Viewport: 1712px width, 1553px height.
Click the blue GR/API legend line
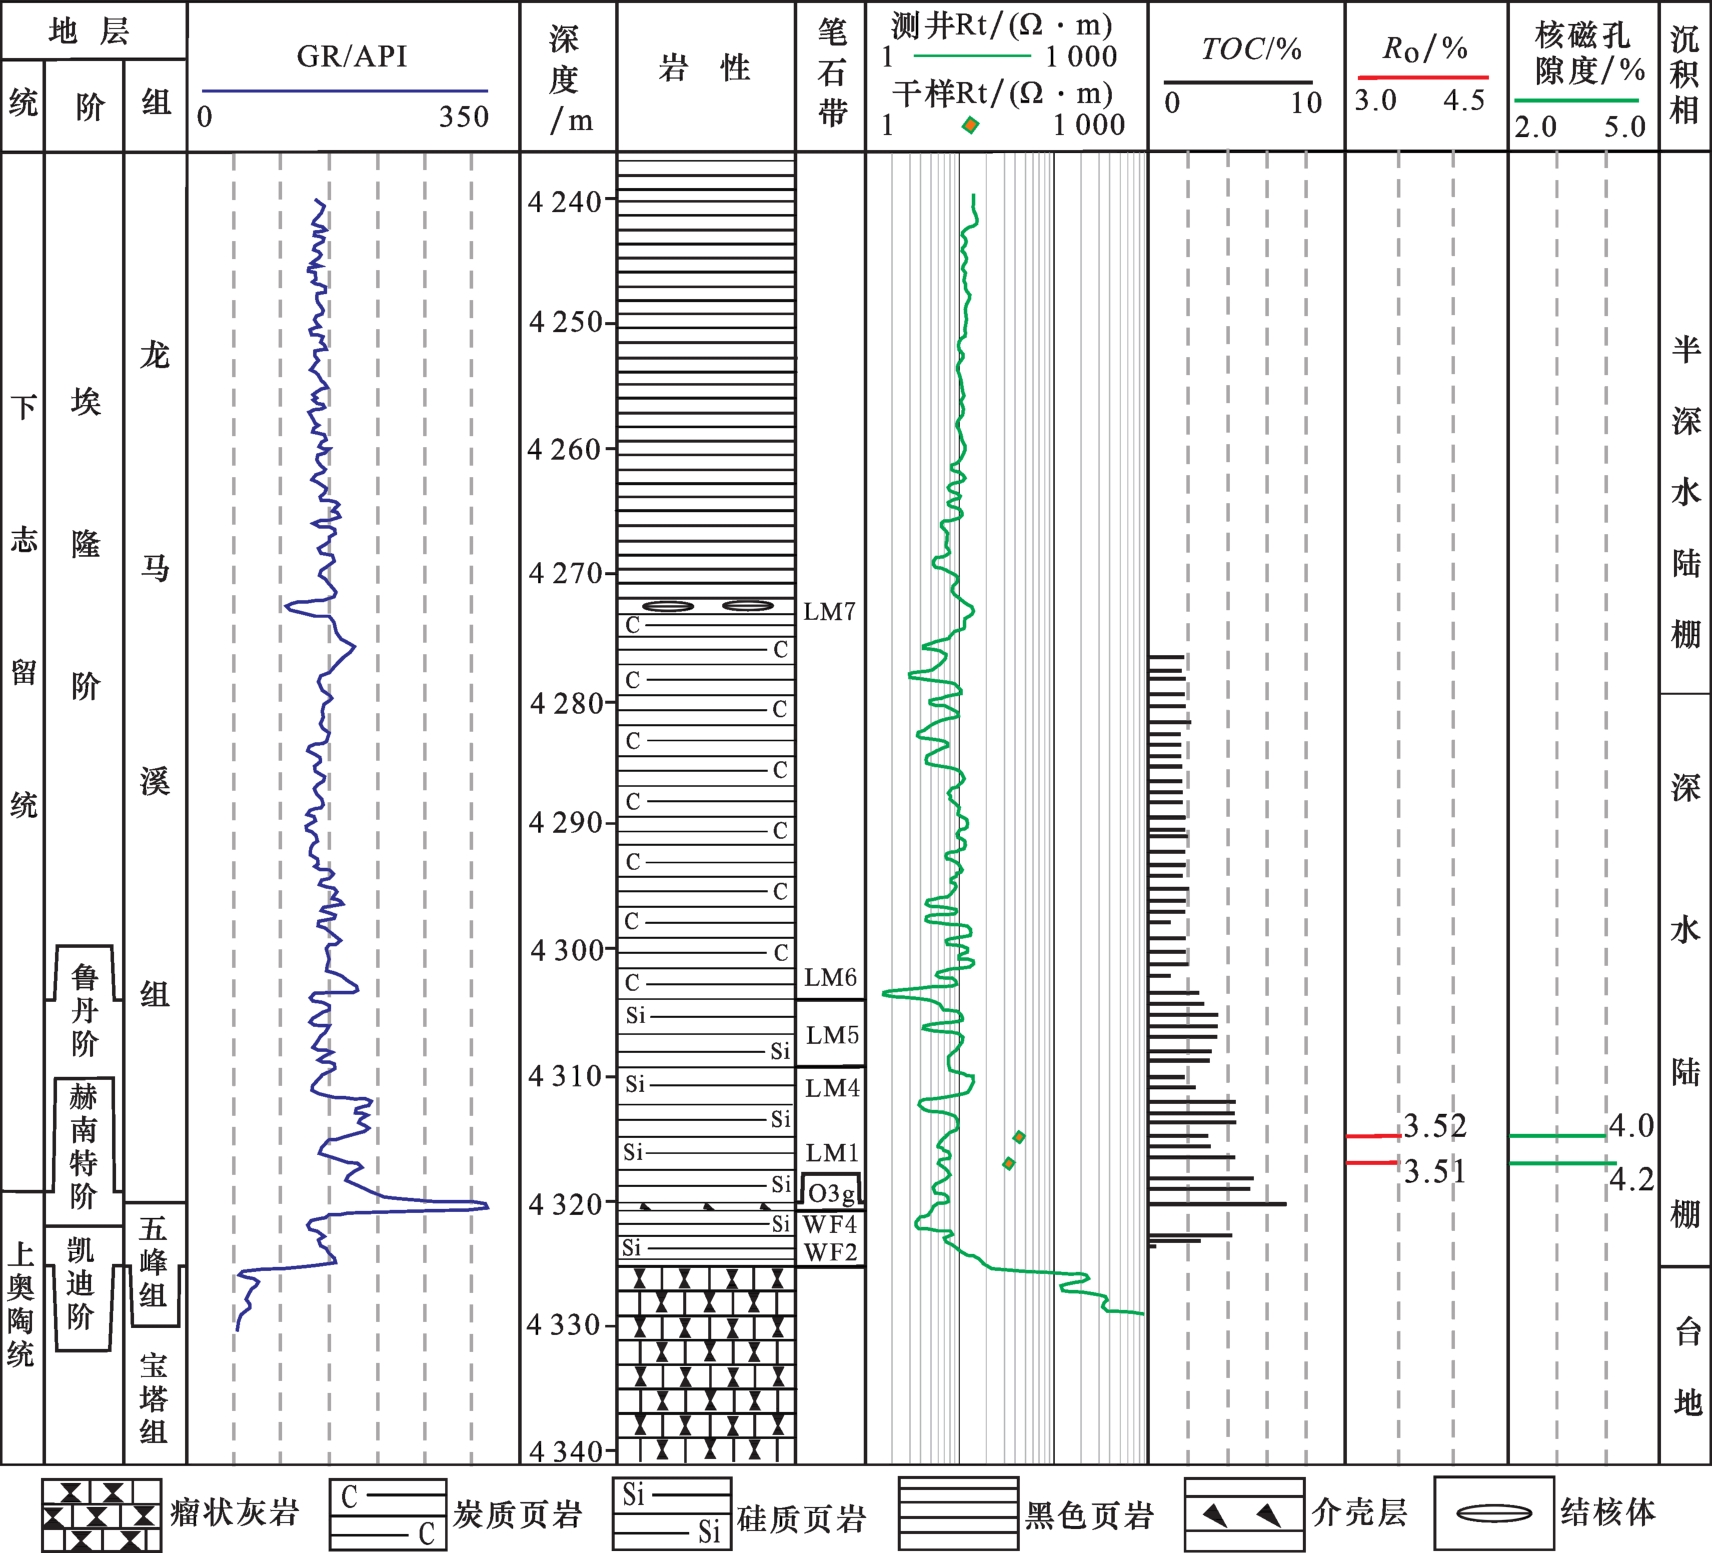pyautogui.click(x=345, y=91)
